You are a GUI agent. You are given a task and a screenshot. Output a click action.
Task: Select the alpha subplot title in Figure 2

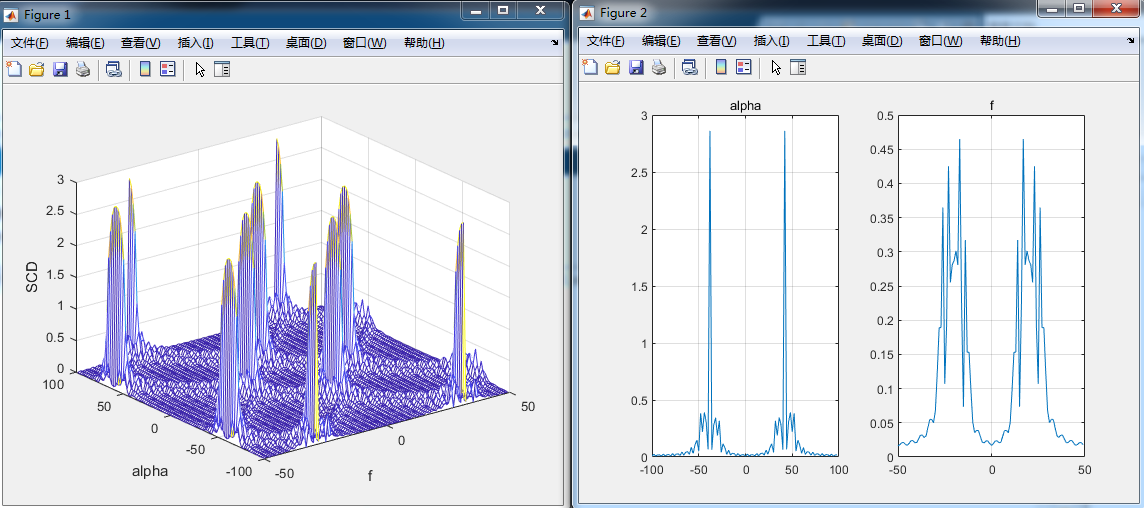pos(745,106)
